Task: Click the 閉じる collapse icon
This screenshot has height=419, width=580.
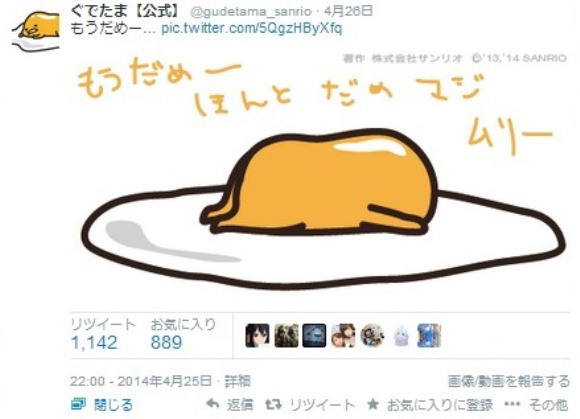Action: click(x=78, y=404)
